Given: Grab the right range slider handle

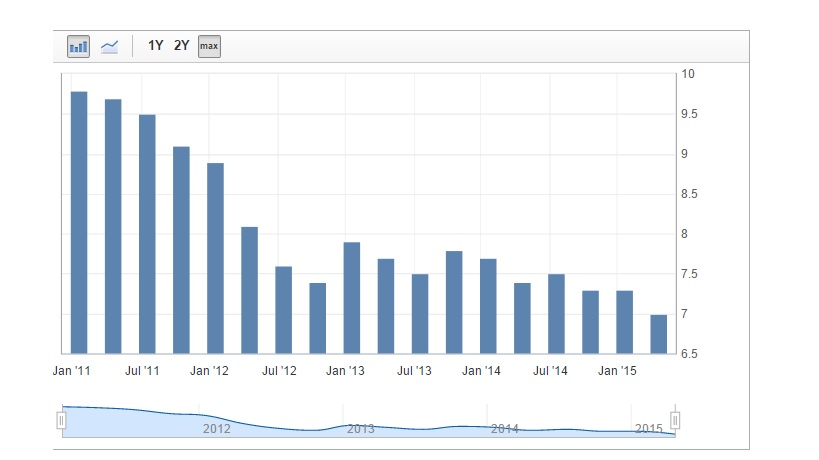Looking at the screenshot, I should click(675, 420).
